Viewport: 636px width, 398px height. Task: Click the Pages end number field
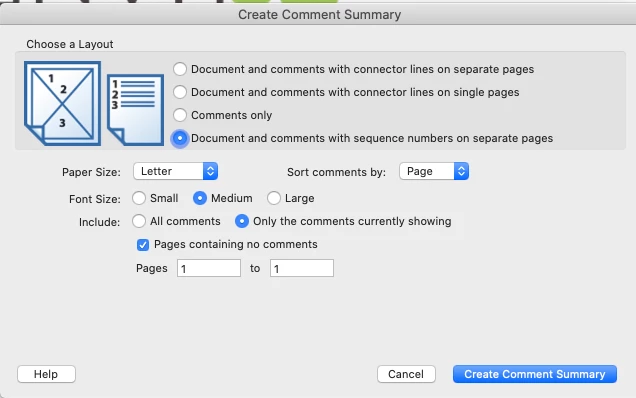pyautogui.click(x=302, y=268)
